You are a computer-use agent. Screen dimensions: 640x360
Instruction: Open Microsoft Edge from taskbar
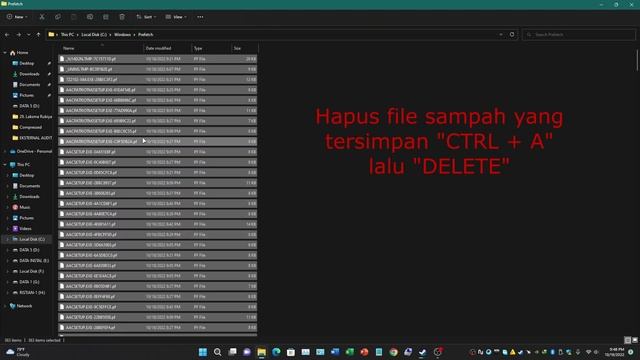tap(276, 352)
